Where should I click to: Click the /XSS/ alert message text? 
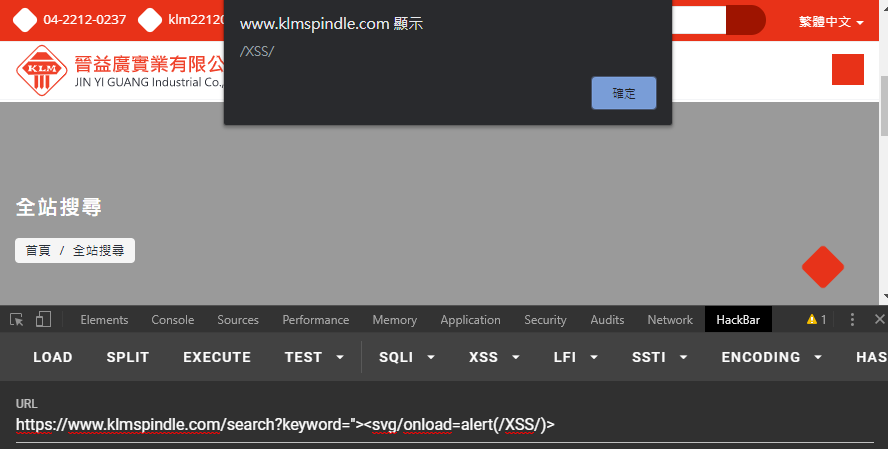pos(257,51)
